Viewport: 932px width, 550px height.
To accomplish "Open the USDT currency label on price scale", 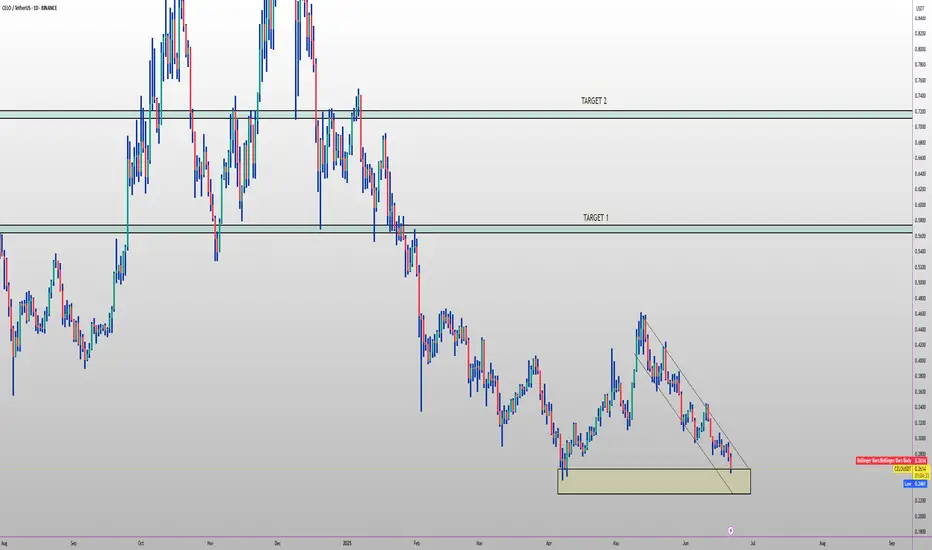I will click(x=920, y=8).
